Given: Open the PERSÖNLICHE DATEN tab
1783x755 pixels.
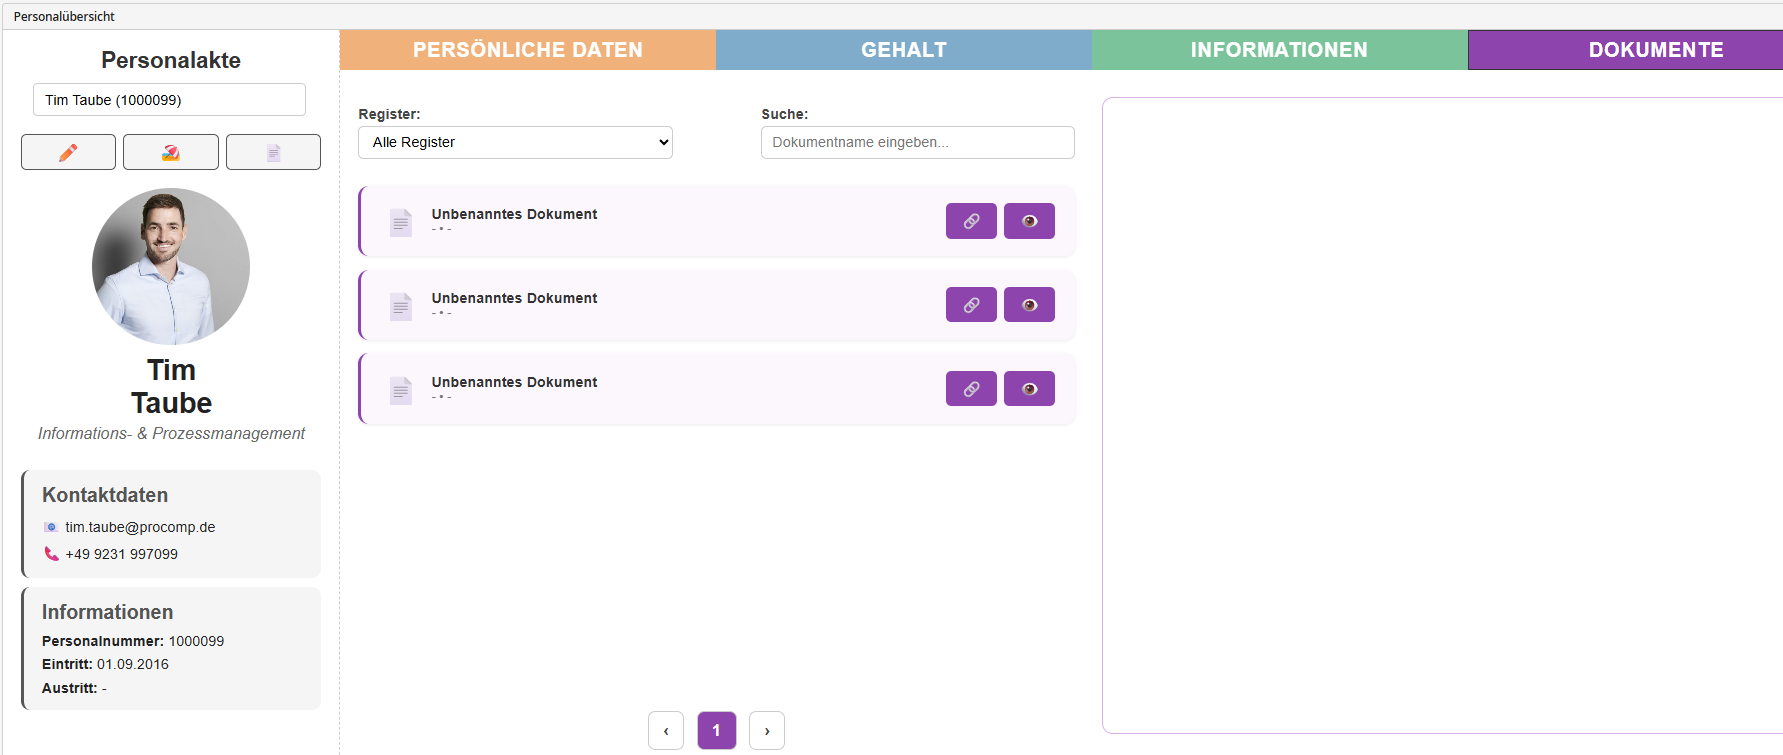Looking at the screenshot, I should click(x=527, y=50).
